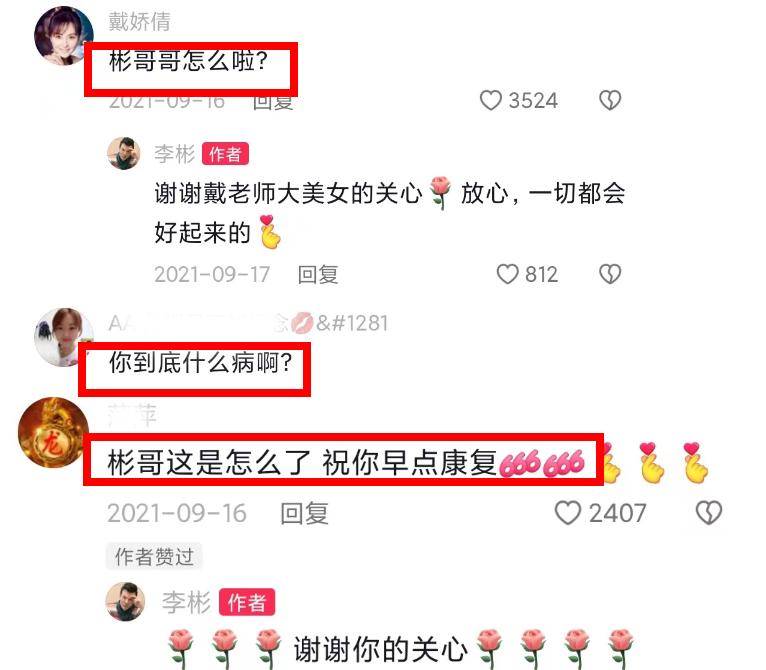
Task: Select the comment text 彬哥哥怎么啦?
Action: 189,62
